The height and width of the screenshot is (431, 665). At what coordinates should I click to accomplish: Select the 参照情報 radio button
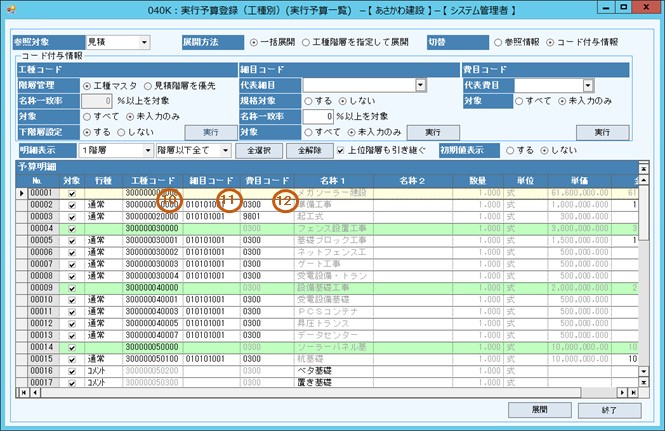[x=499, y=43]
